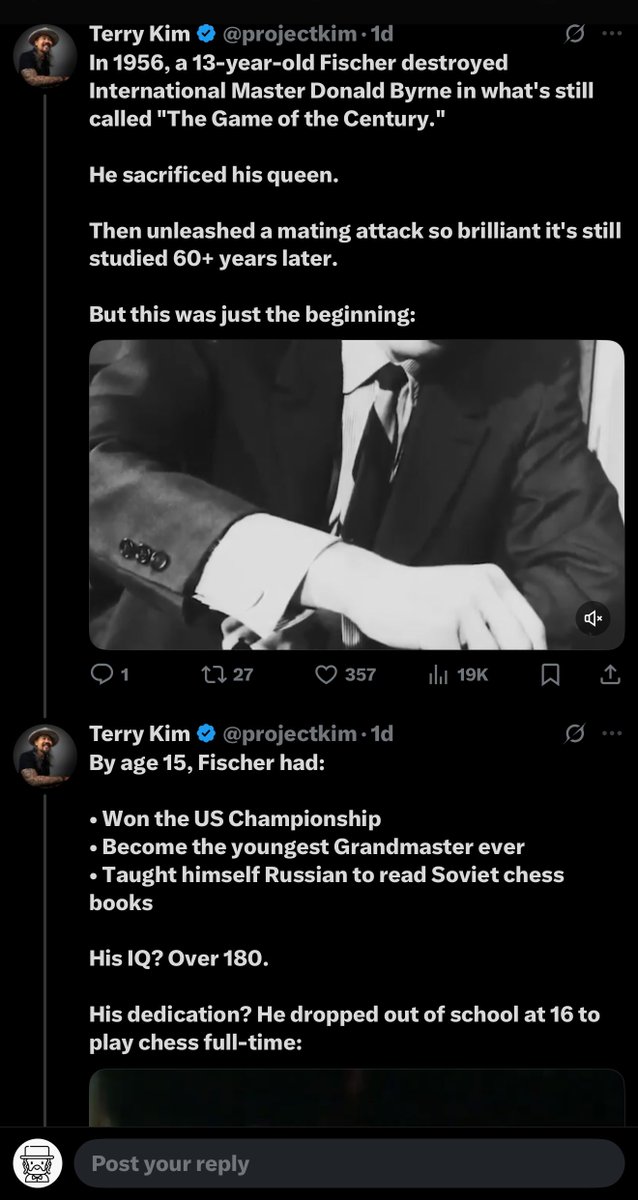Bookmark the Game of the Century post

(550, 675)
